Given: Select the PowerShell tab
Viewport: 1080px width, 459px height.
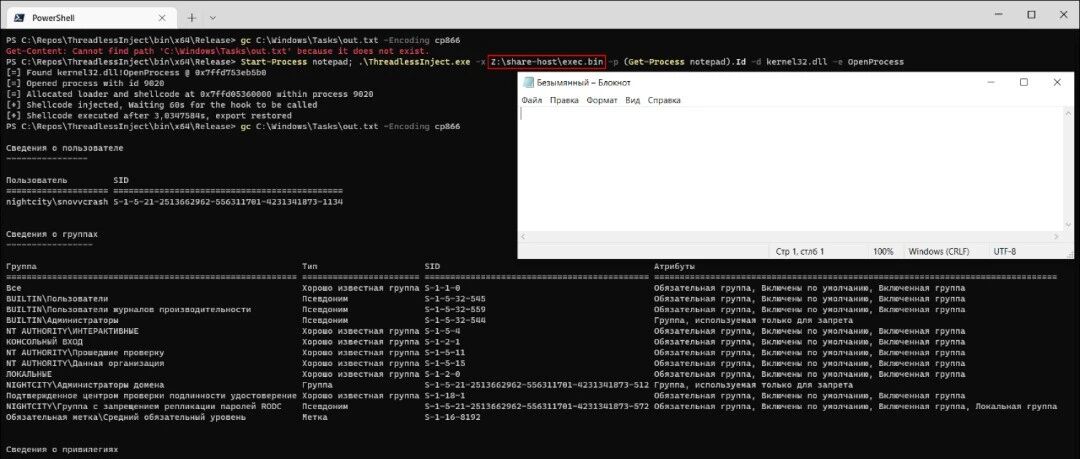Looking at the screenshot, I should tap(90, 17).
